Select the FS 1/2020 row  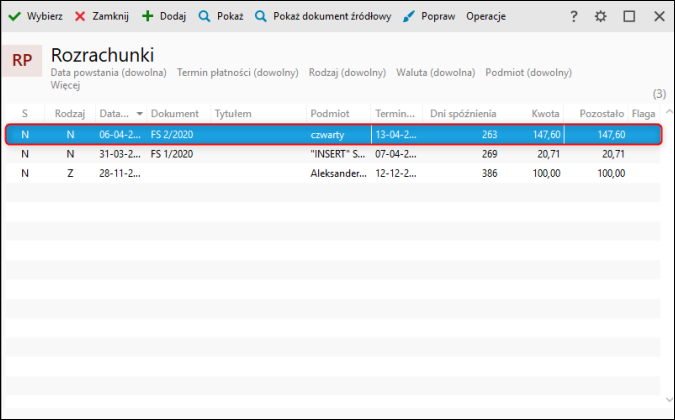coord(333,154)
